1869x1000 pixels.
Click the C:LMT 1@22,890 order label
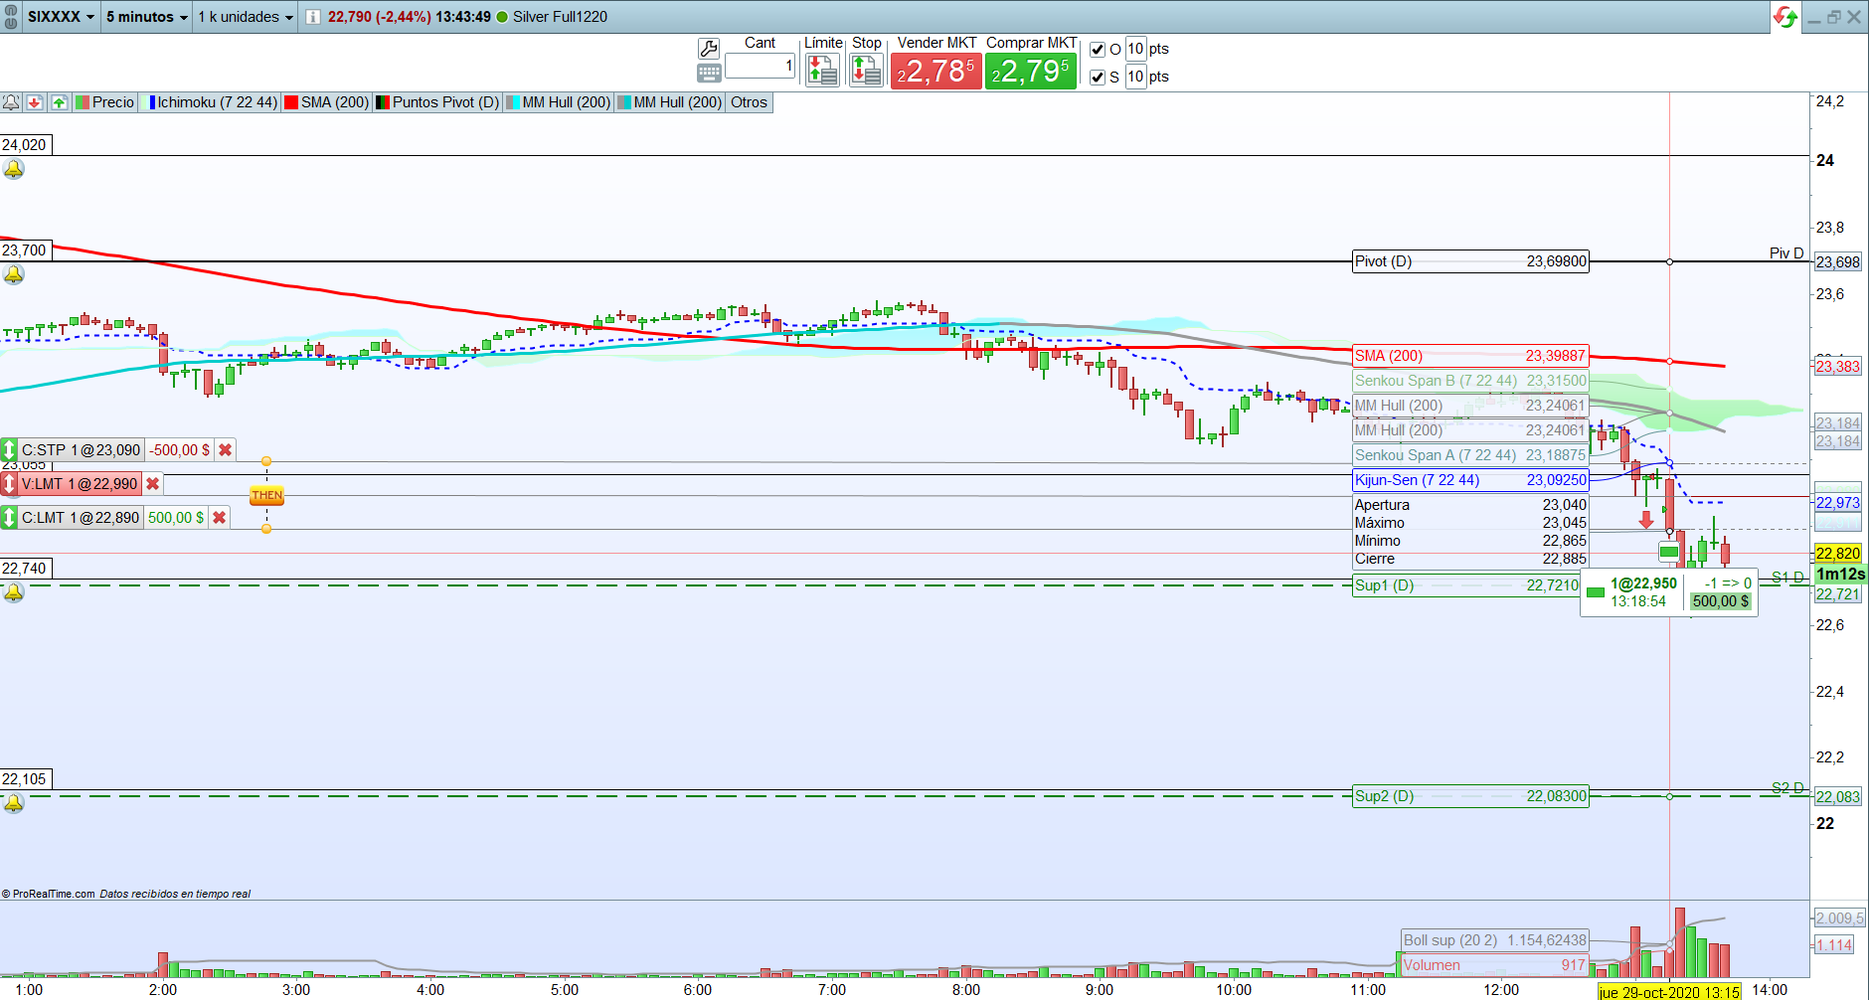click(x=81, y=517)
